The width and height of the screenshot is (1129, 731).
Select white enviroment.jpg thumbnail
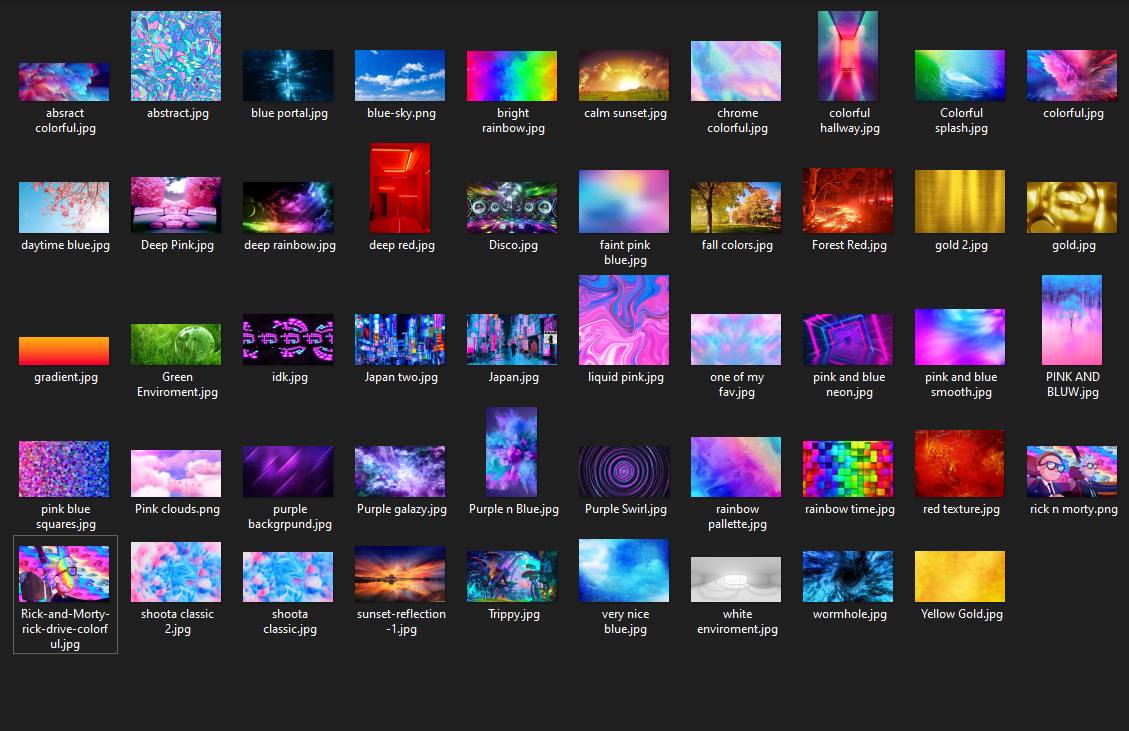point(736,579)
